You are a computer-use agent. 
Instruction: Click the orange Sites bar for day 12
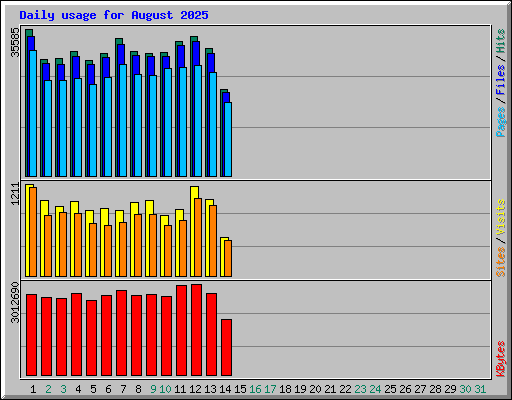198,237
